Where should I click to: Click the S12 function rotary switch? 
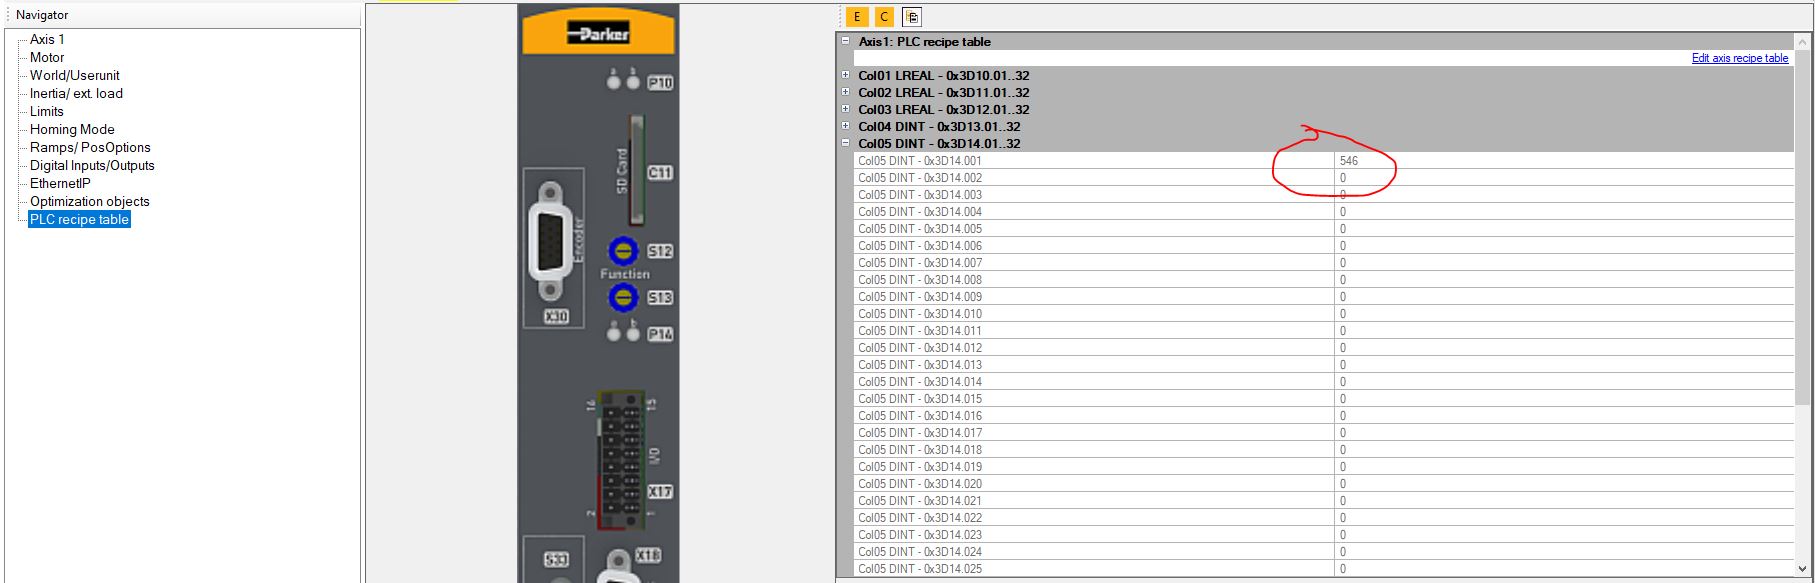click(623, 251)
